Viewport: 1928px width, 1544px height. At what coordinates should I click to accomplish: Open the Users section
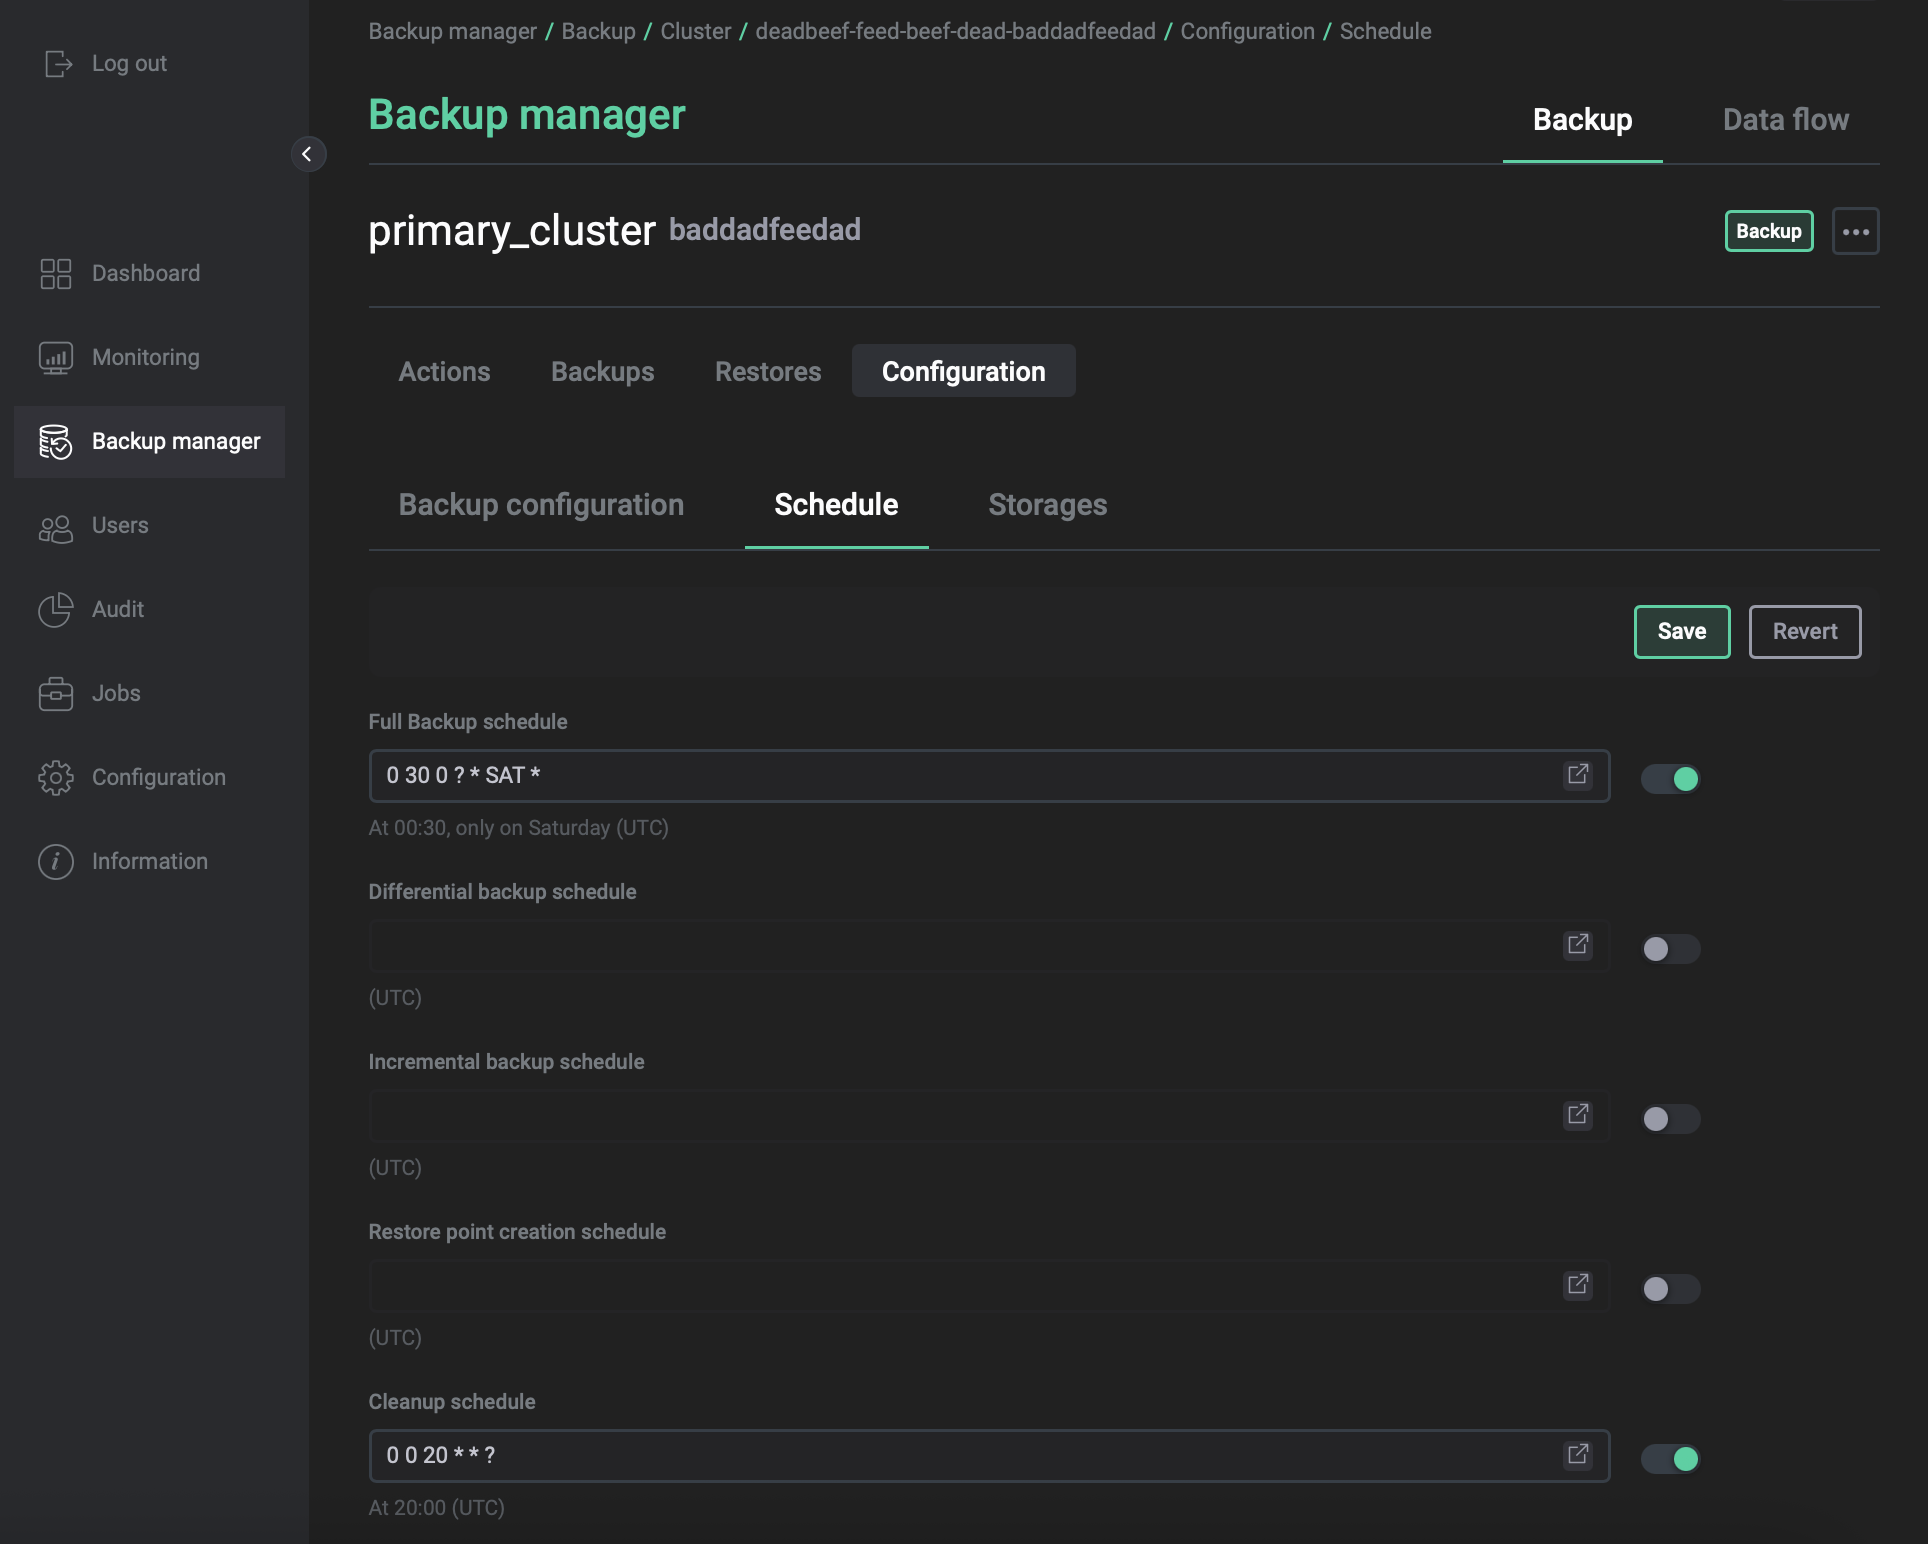pos(119,525)
